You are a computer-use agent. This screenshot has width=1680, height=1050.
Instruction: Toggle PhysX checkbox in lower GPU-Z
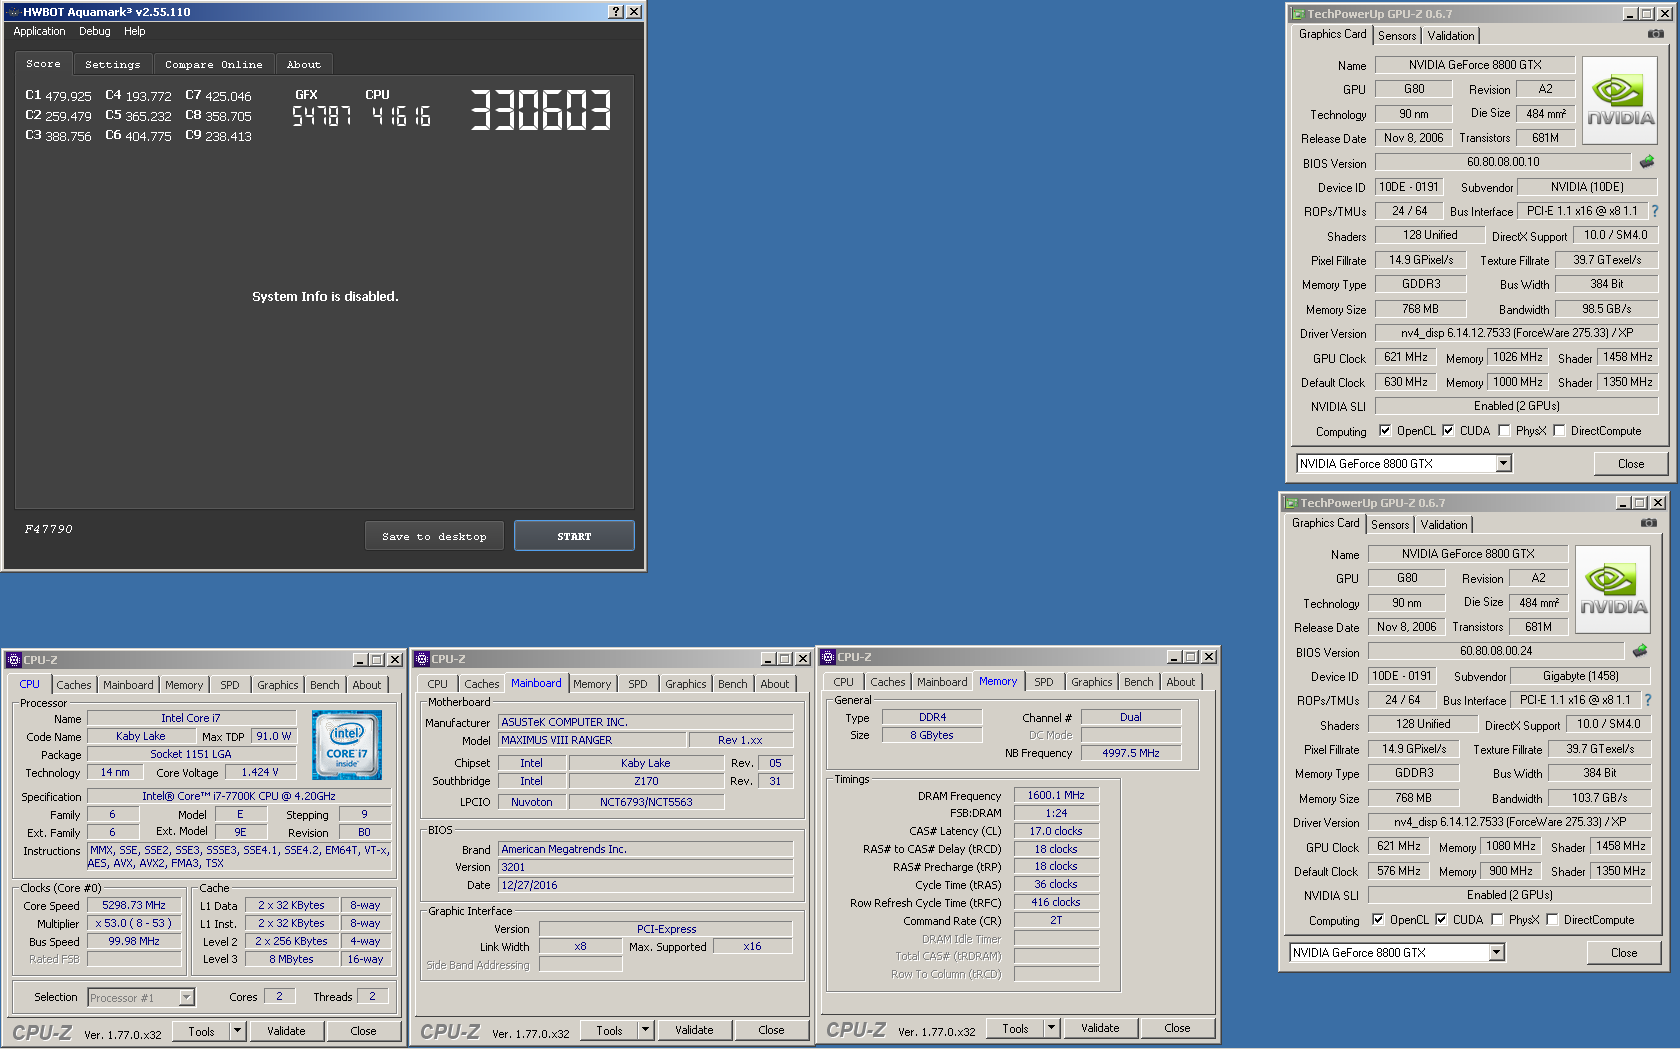1497,920
